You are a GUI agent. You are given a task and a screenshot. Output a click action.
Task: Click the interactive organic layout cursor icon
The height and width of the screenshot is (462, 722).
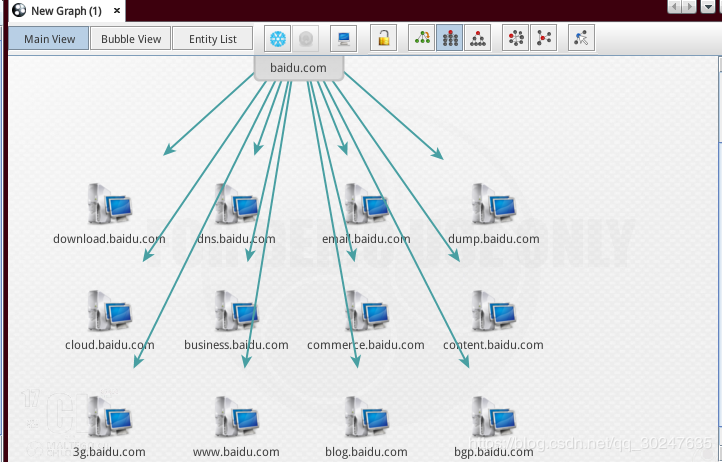[x=582, y=38]
